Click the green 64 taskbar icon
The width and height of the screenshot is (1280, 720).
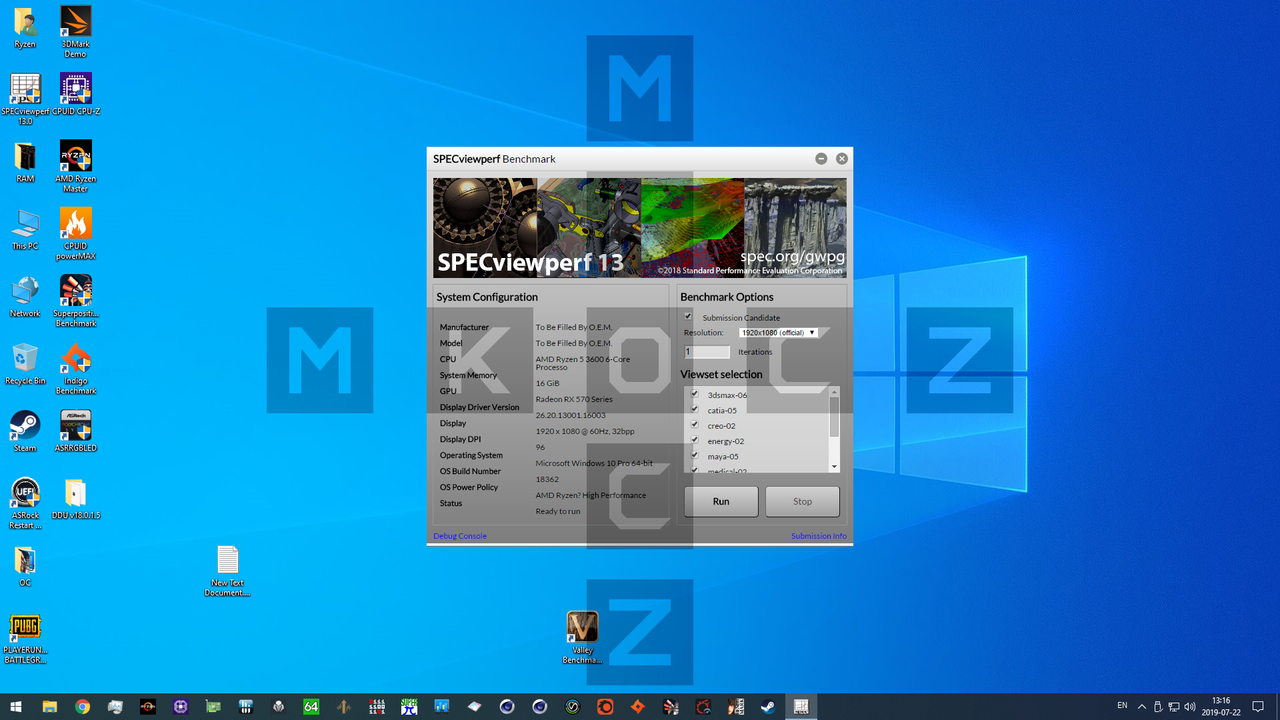(311, 706)
